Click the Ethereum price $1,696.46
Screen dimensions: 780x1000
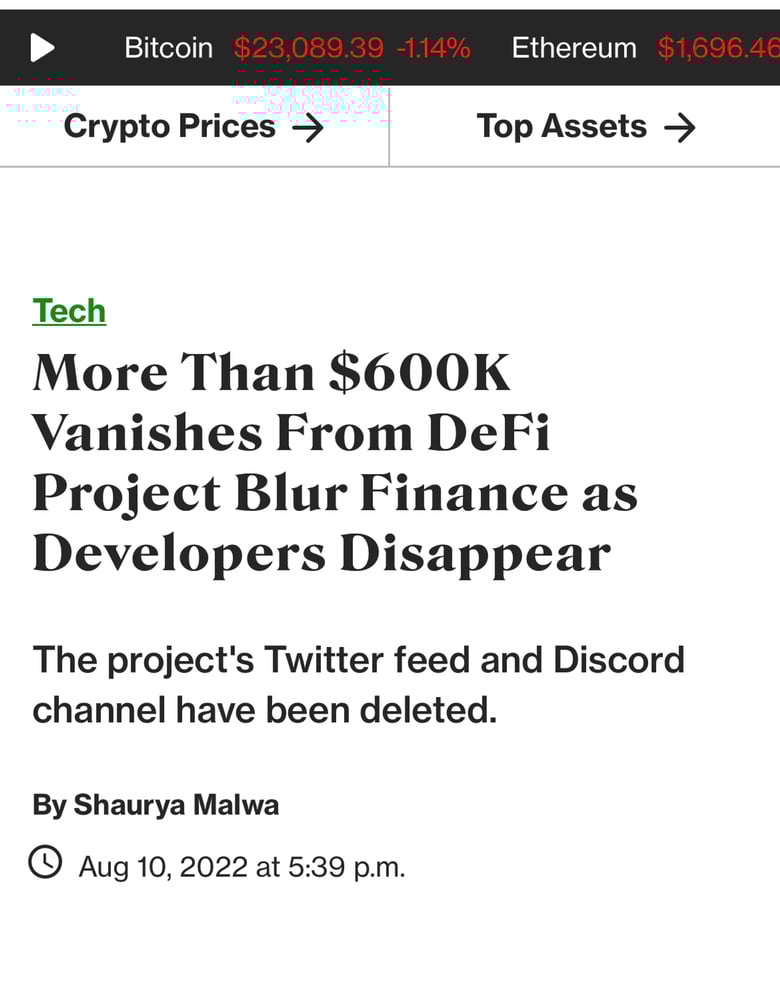pyautogui.click(x=718, y=48)
